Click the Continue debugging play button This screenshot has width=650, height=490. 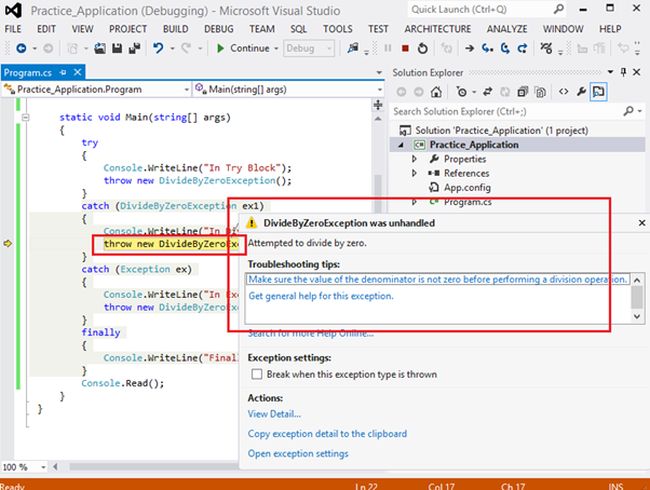220,48
